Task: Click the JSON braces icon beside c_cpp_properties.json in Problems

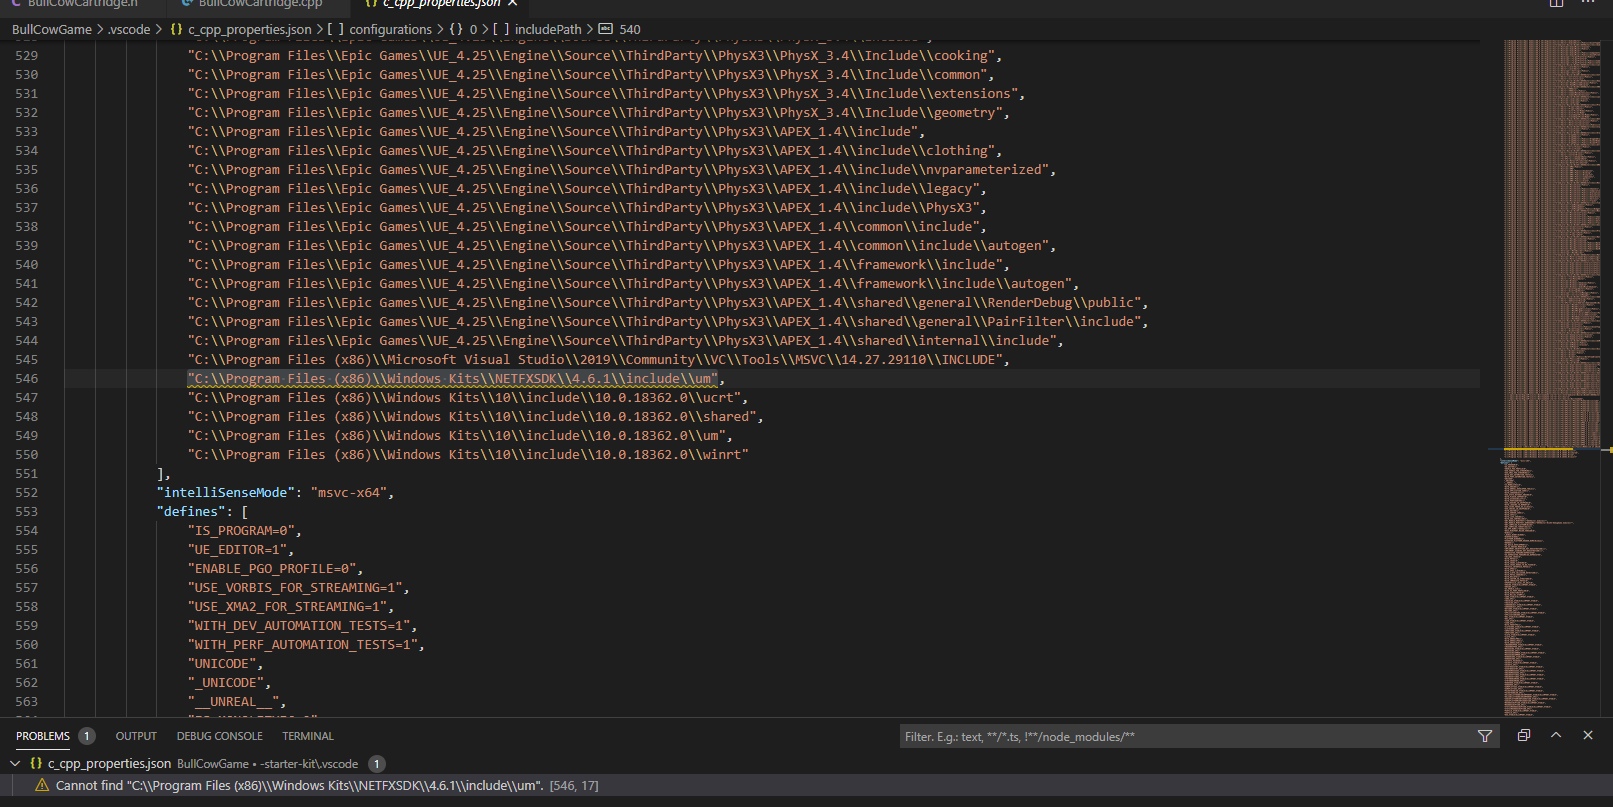Action: click(x=36, y=763)
